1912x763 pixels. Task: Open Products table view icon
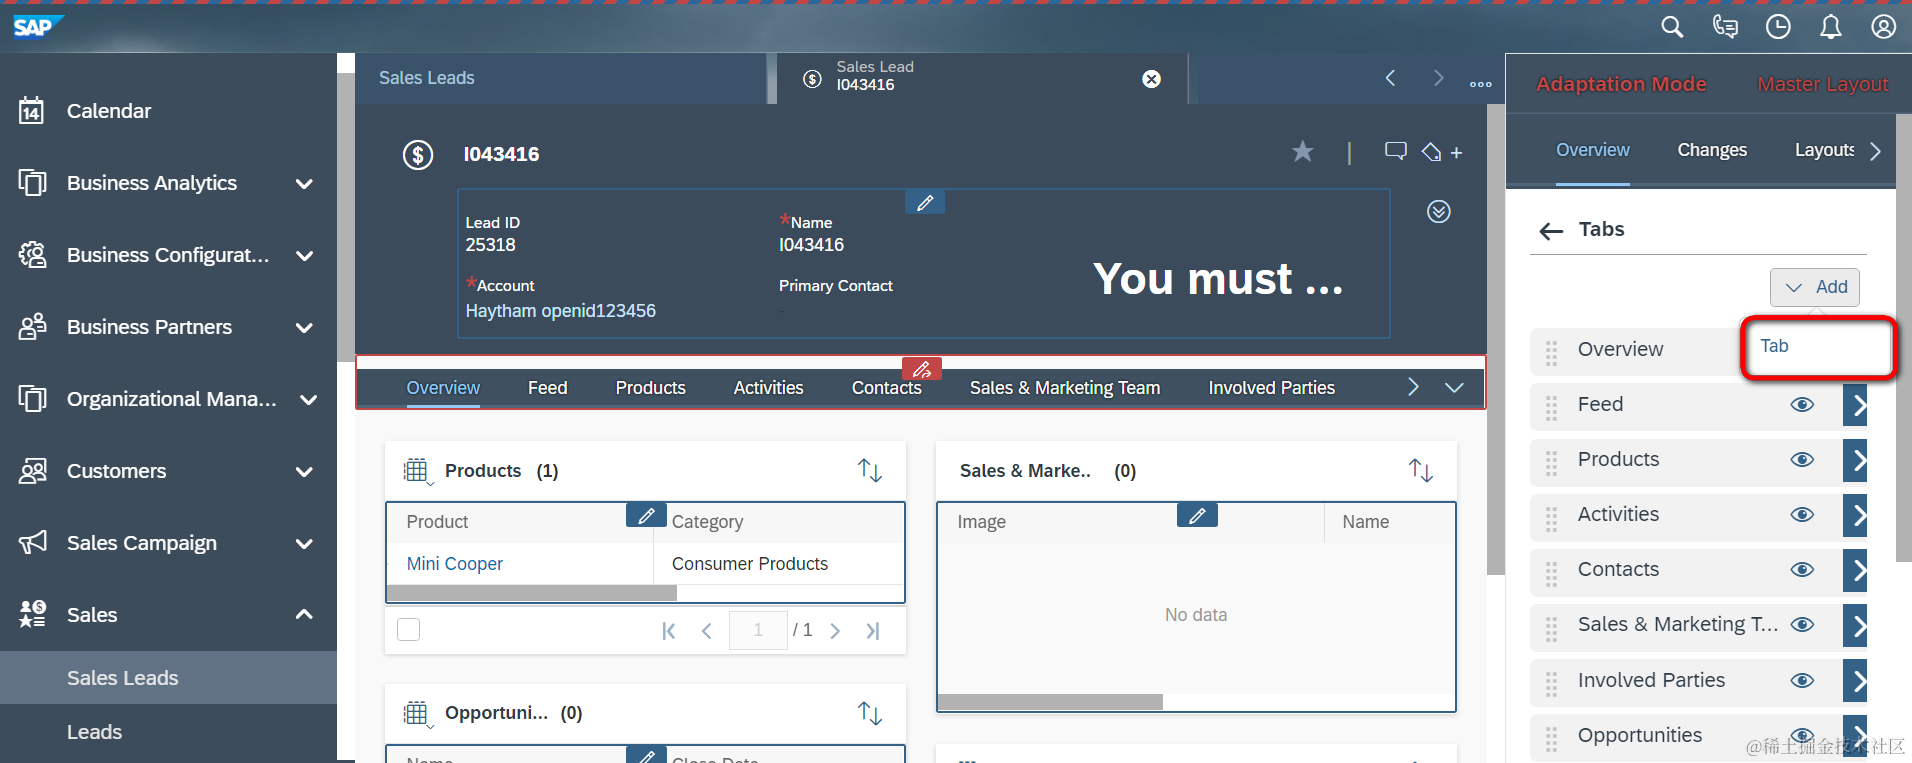pyautogui.click(x=417, y=471)
